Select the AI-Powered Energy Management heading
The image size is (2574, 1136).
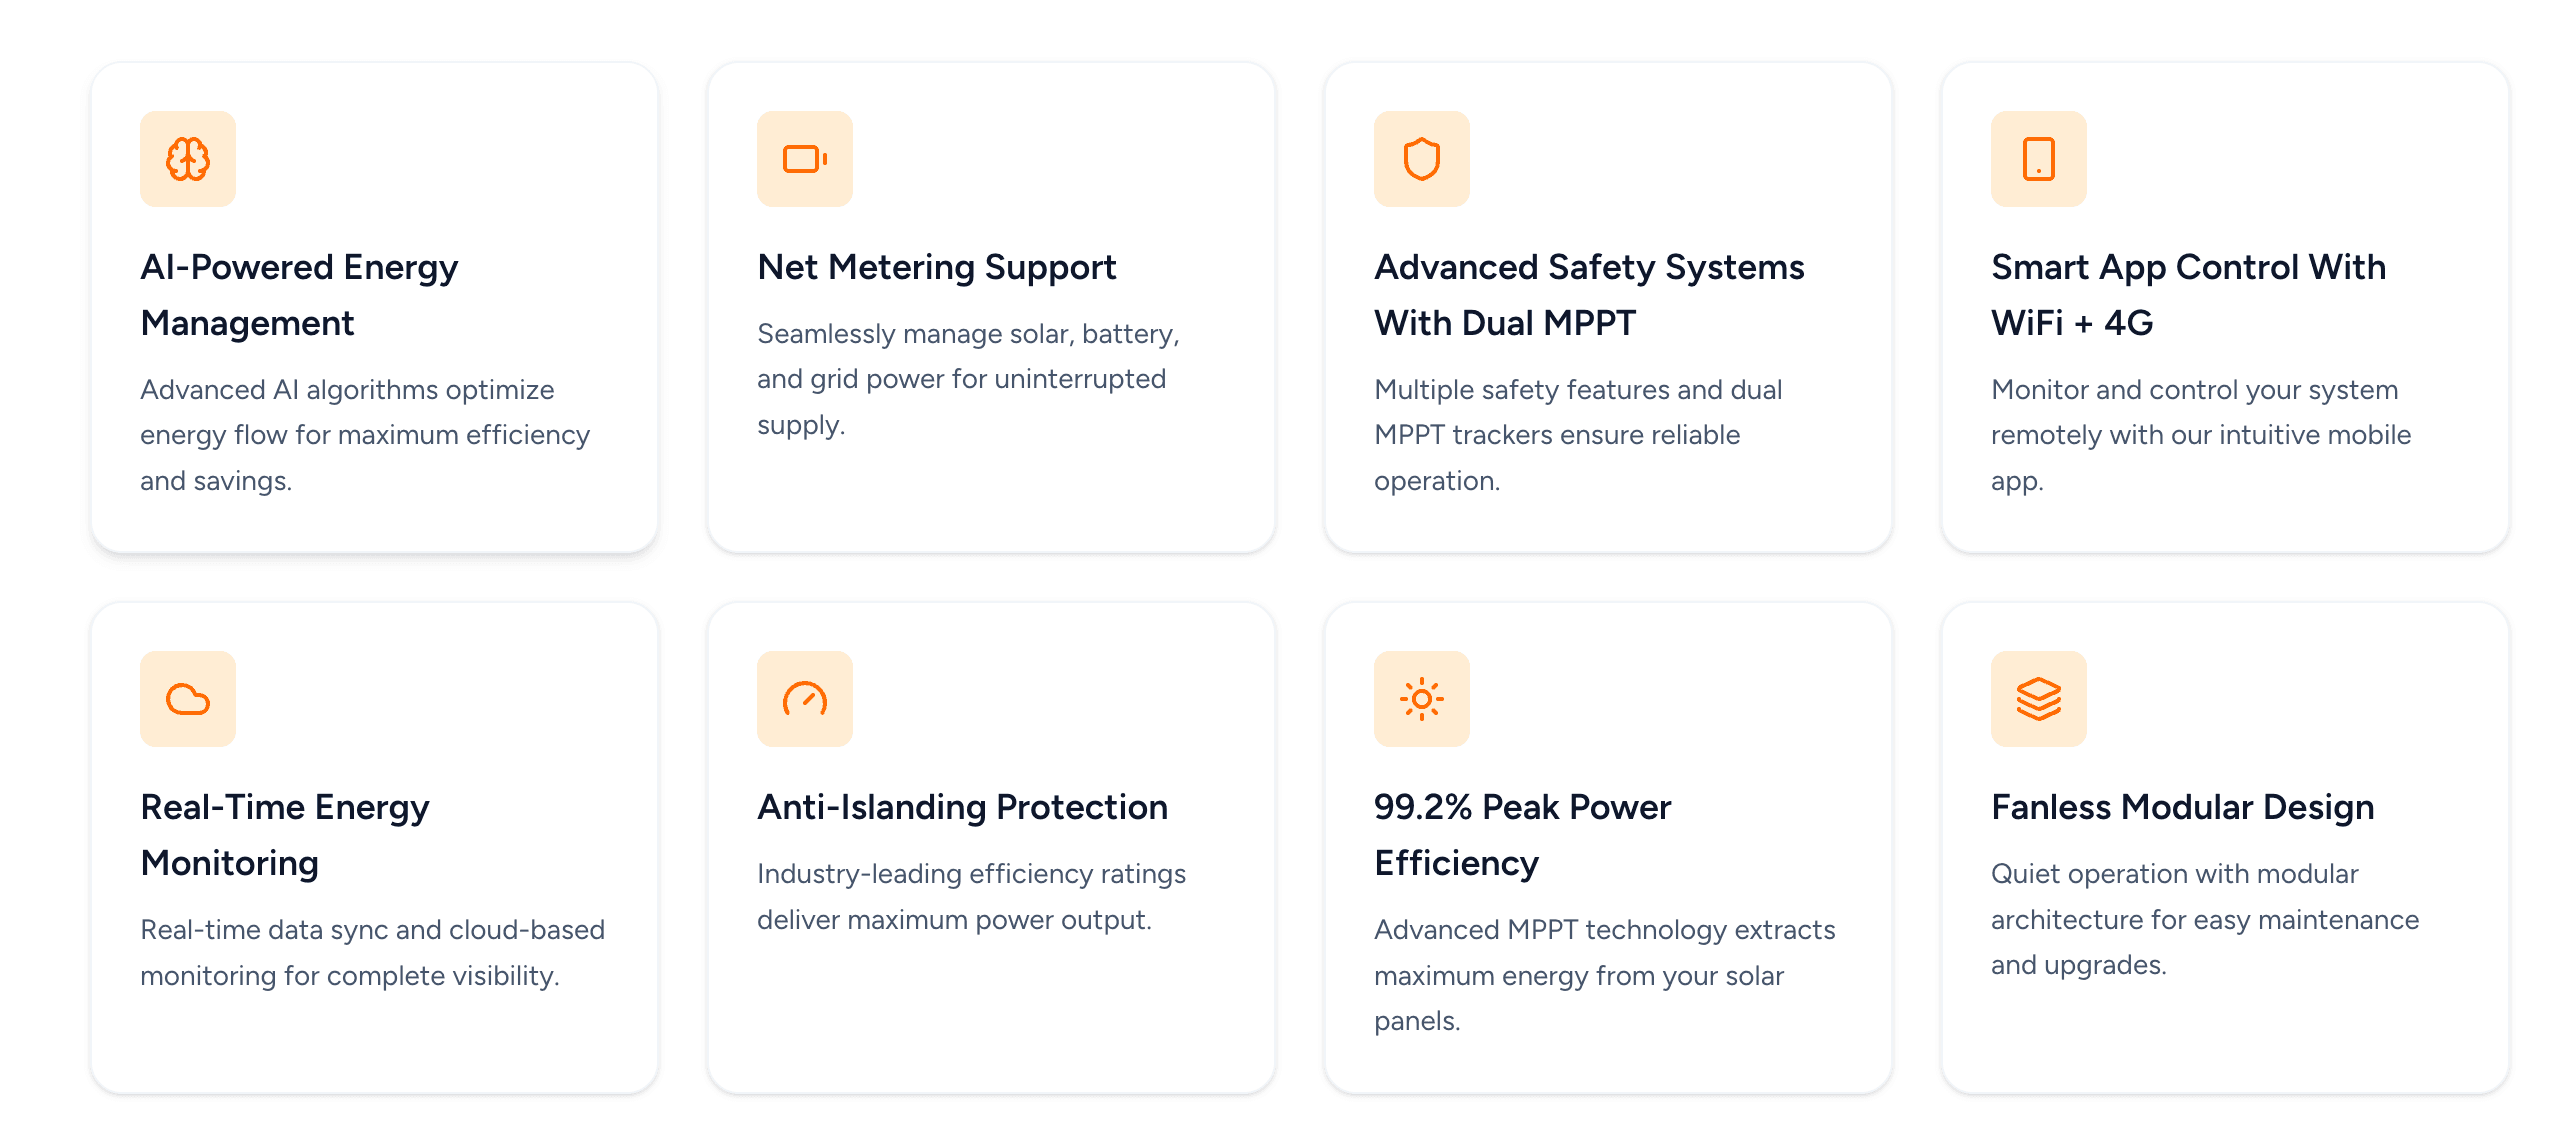click(x=299, y=295)
